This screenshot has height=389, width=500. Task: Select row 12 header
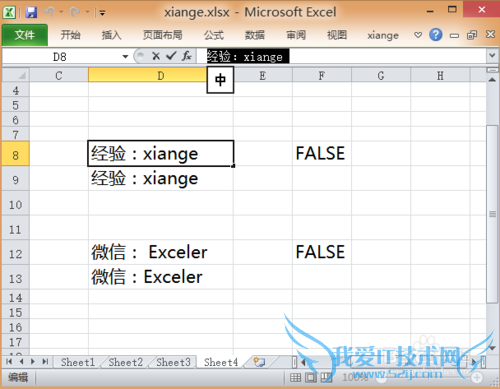point(16,253)
